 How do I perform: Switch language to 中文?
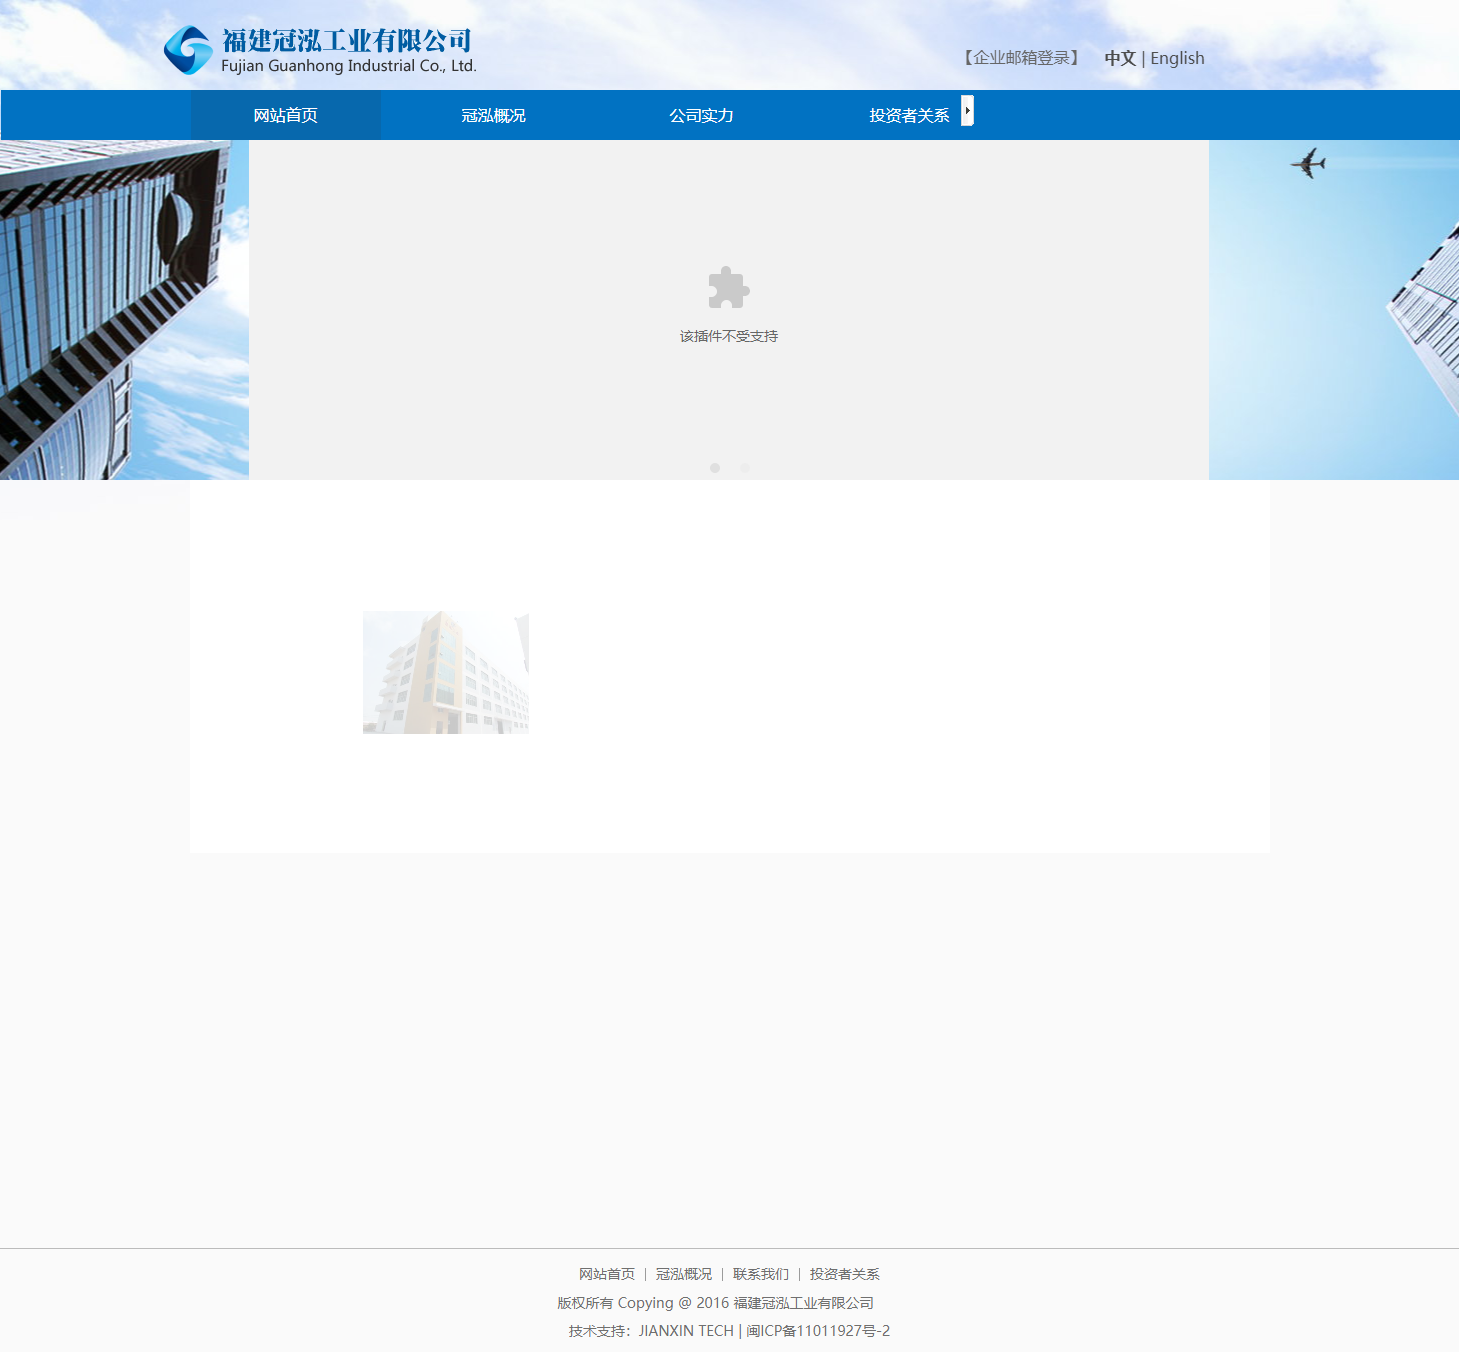tap(1120, 58)
